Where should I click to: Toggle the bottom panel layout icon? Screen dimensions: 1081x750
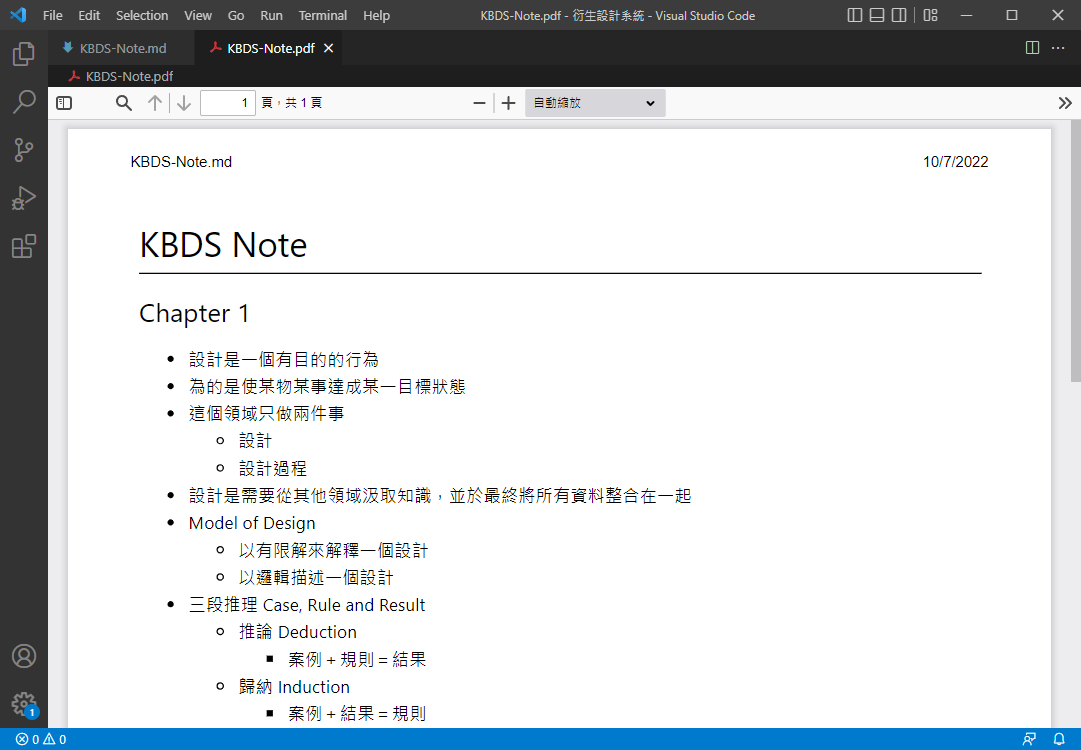(877, 15)
